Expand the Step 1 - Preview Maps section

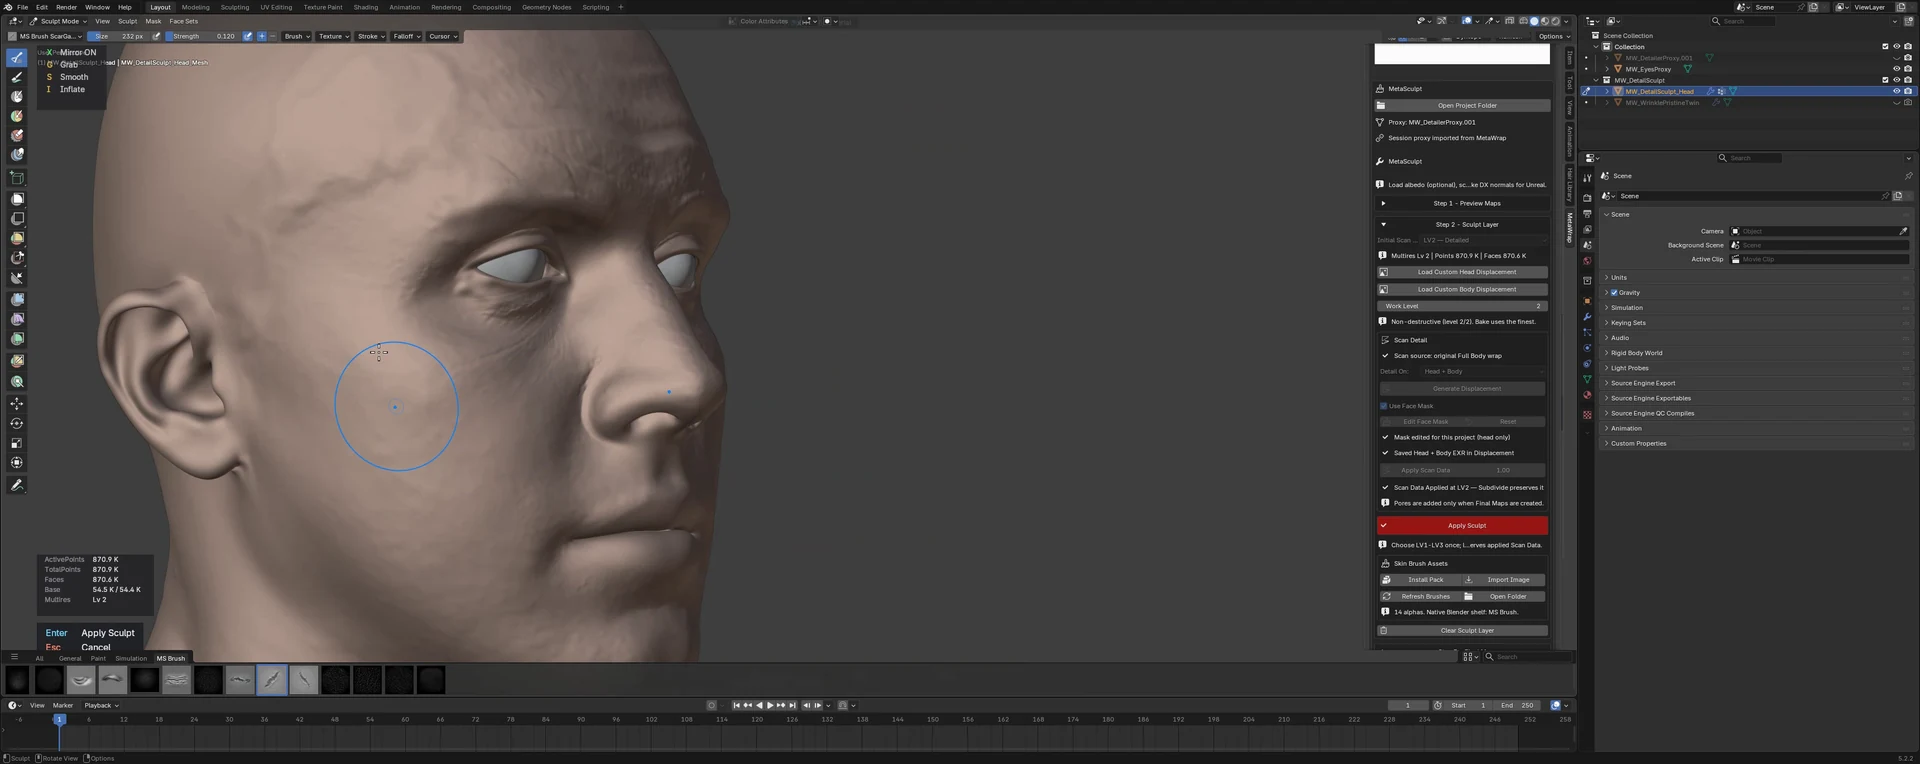(1462, 203)
